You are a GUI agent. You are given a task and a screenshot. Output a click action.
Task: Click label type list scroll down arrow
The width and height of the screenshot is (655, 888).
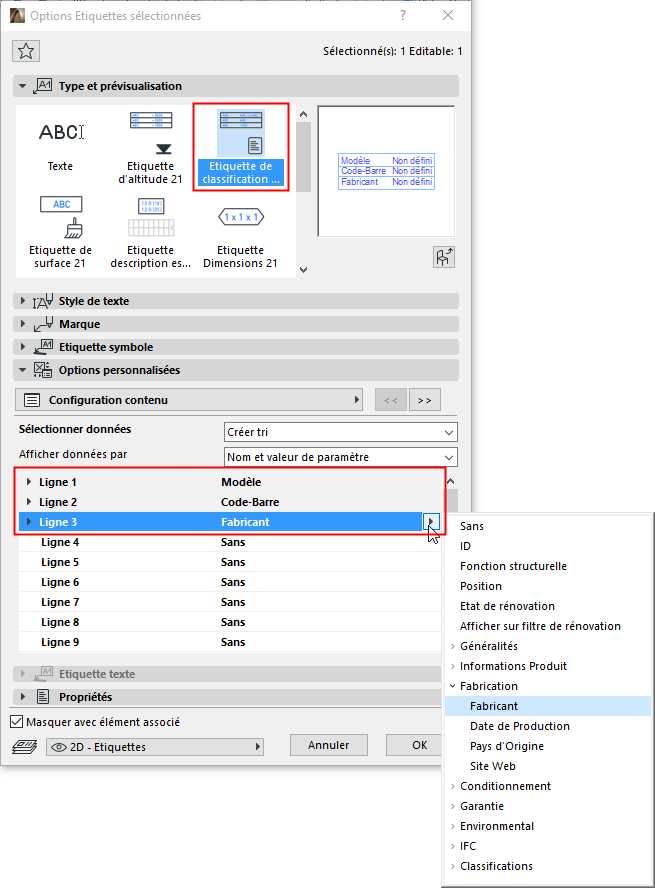[x=303, y=270]
